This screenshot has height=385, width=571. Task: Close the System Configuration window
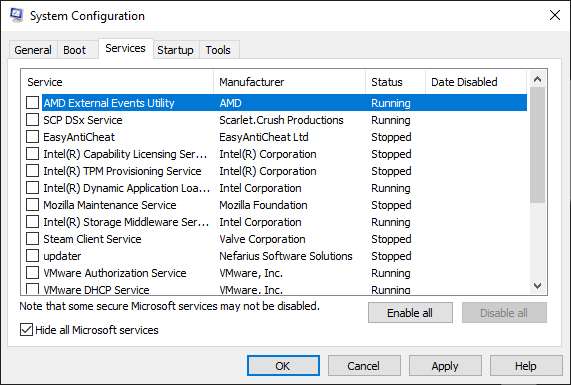(555, 15)
